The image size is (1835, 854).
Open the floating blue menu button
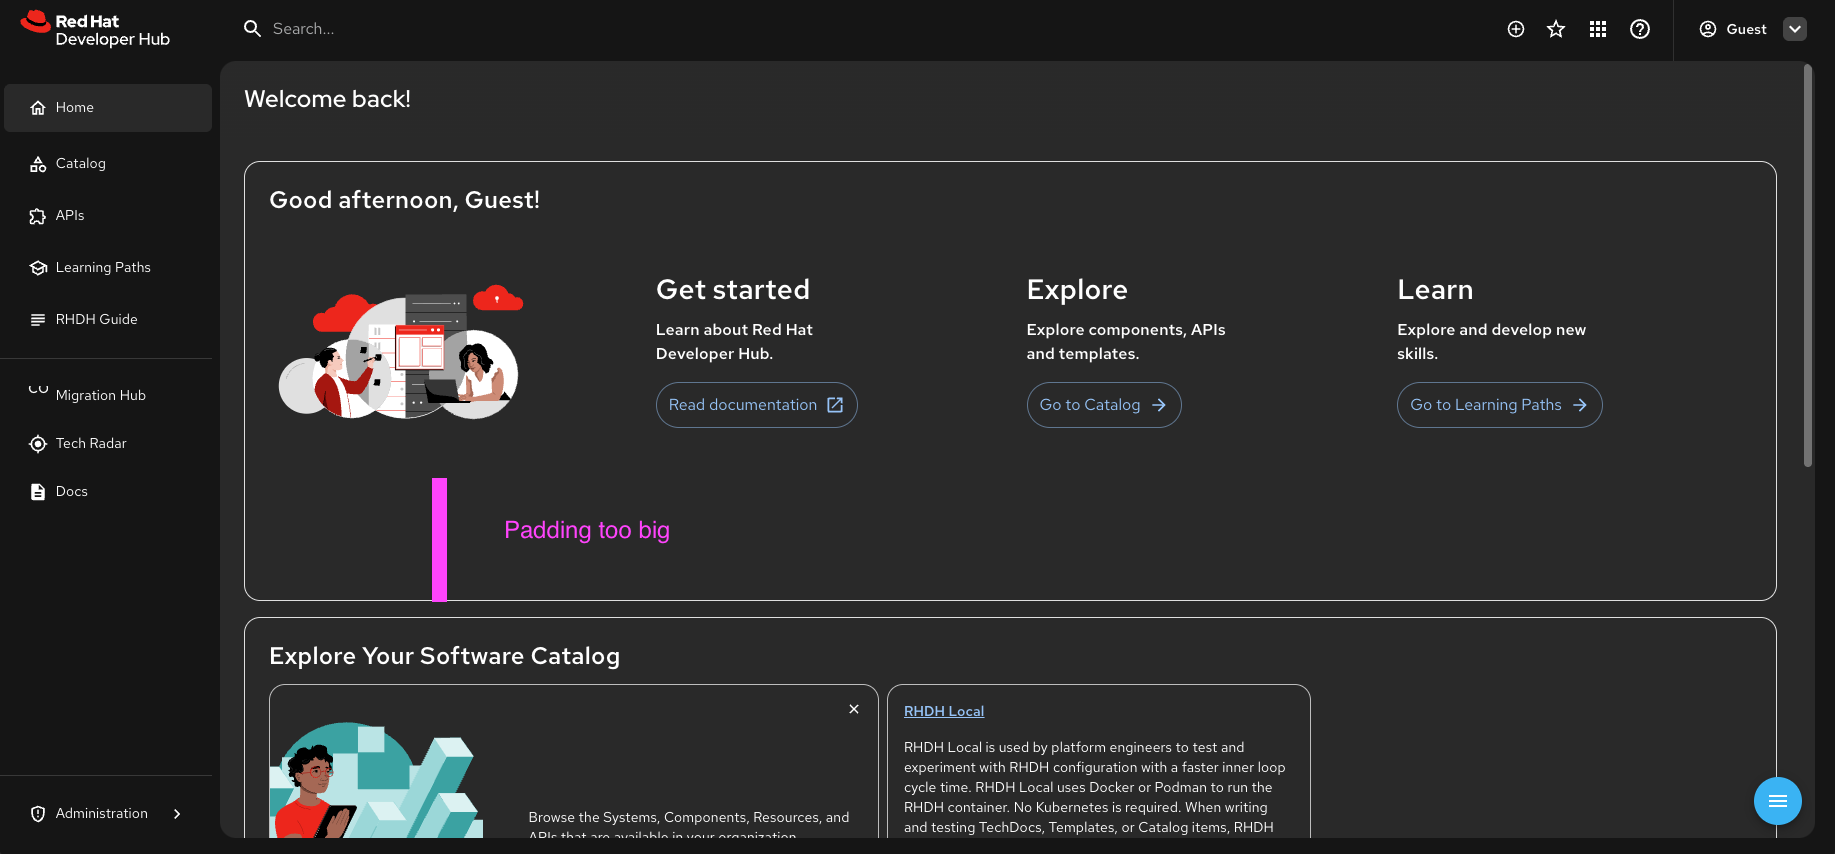pos(1777,801)
